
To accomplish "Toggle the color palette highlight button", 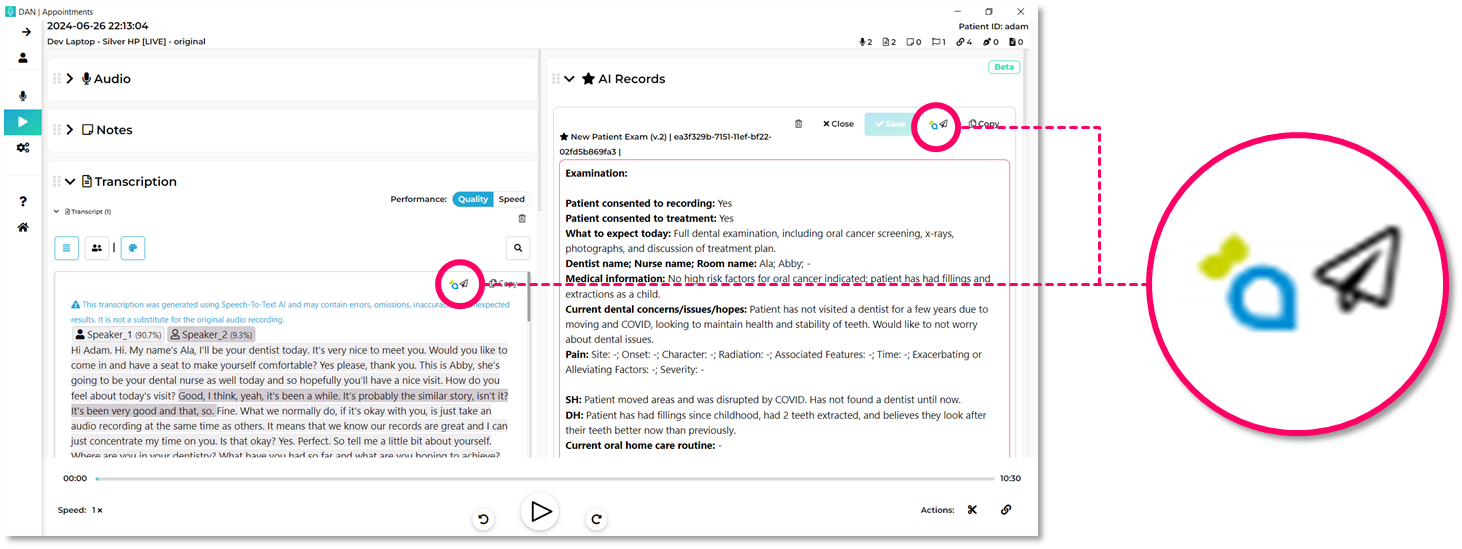I will [x=133, y=247].
